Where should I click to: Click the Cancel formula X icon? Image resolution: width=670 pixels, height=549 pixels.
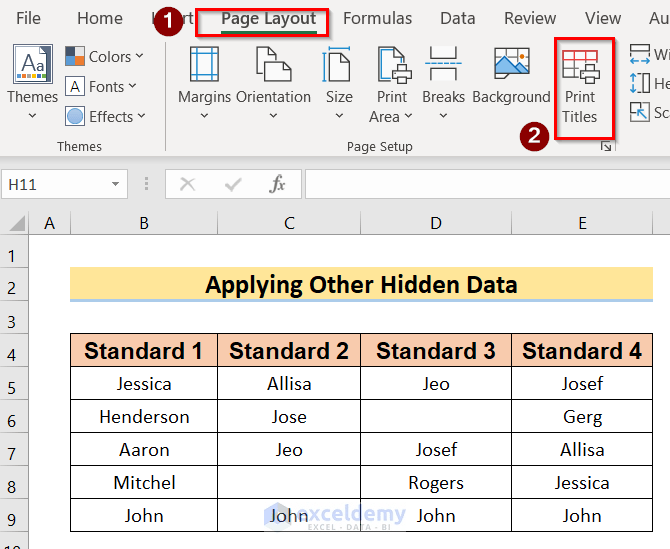187,185
